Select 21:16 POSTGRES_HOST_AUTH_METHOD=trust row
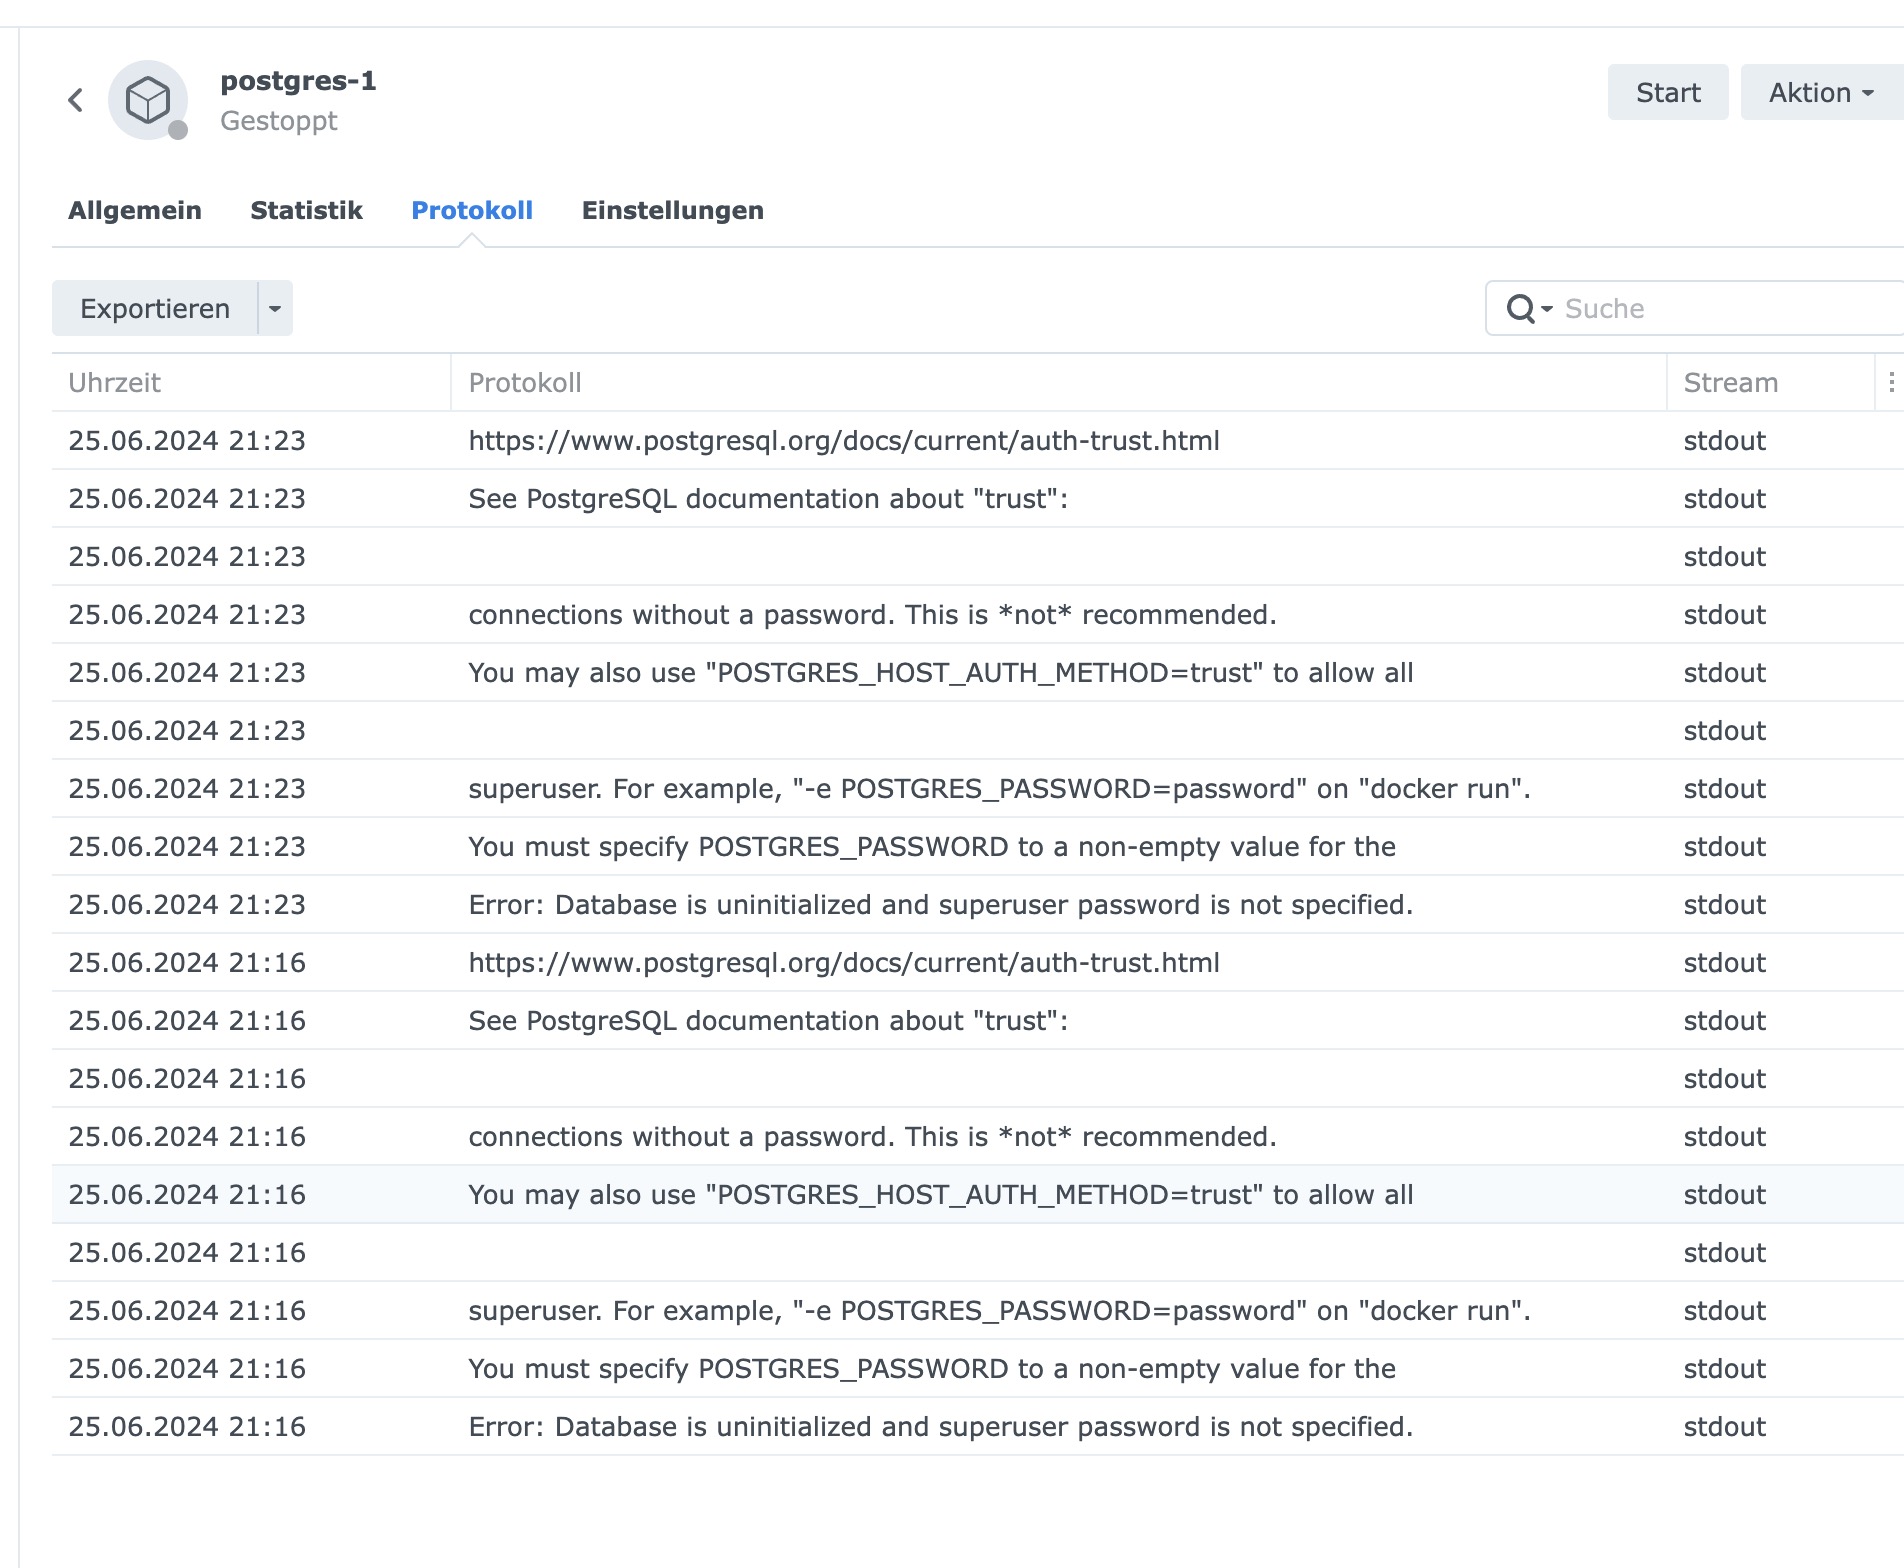 tap(978, 1195)
